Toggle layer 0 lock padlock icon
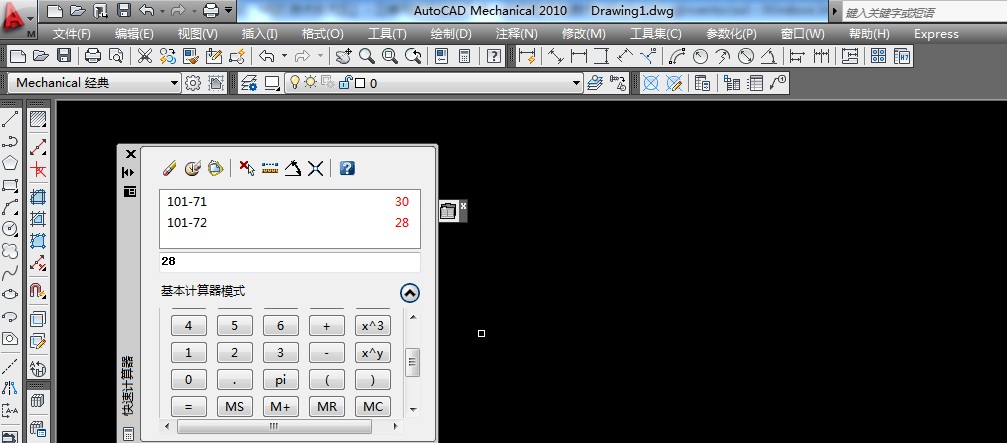This screenshot has height=443, width=1007. (x=345, y=83)
